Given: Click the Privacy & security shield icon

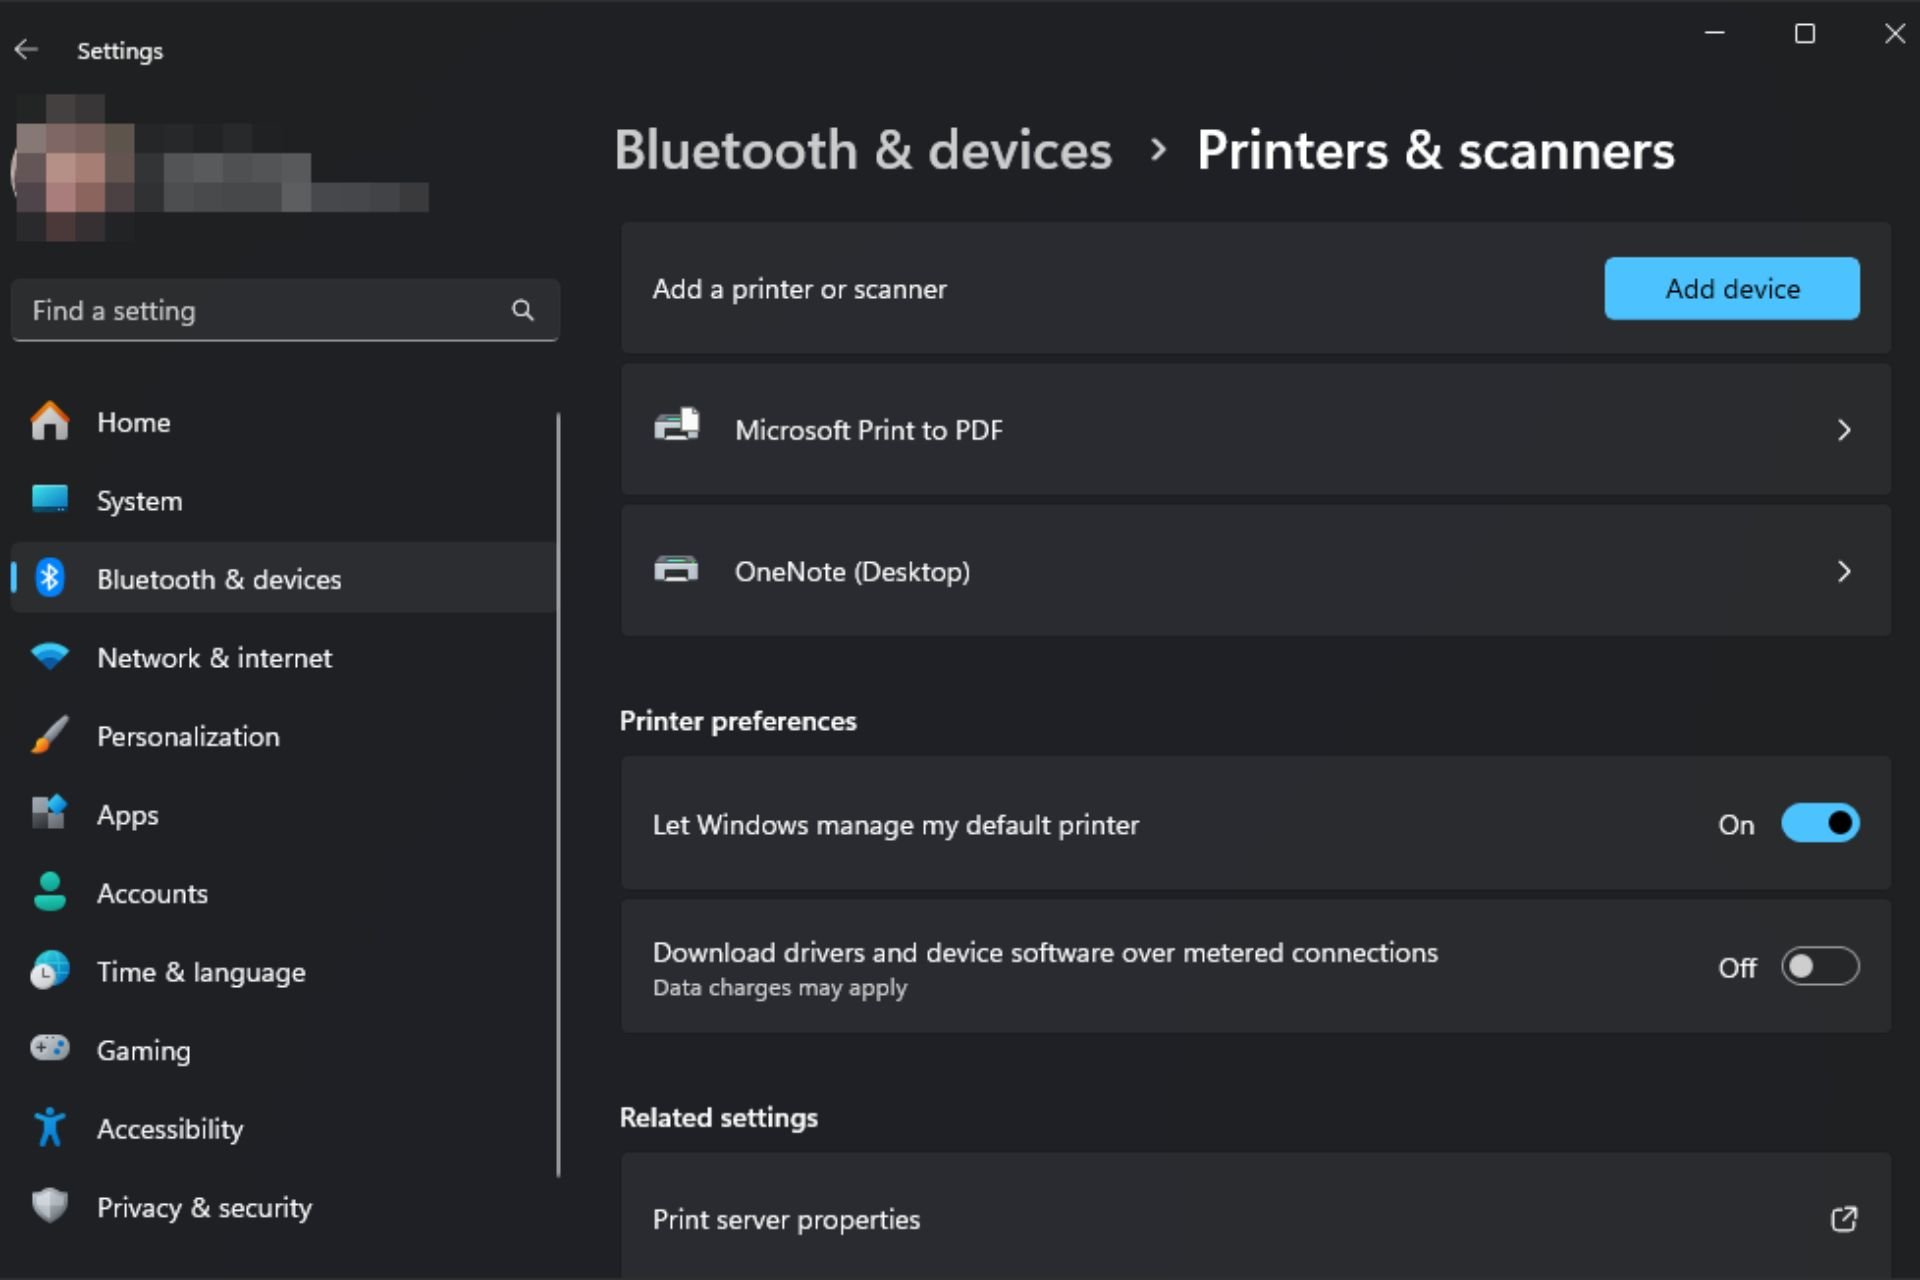Looking at the screenshot, I should click(49, 1206).
